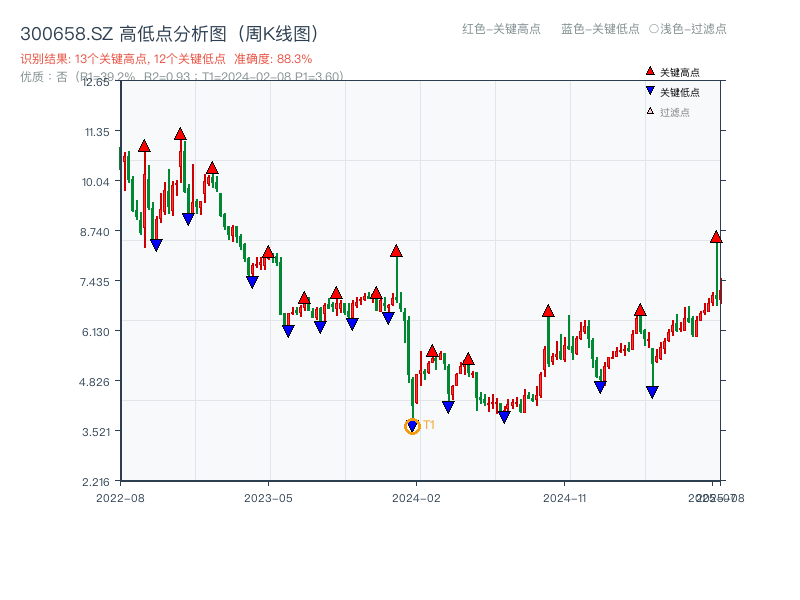Click the red 关键高点 triangle in the legend
Screen dimensions: 800x600
coord(650,72)
